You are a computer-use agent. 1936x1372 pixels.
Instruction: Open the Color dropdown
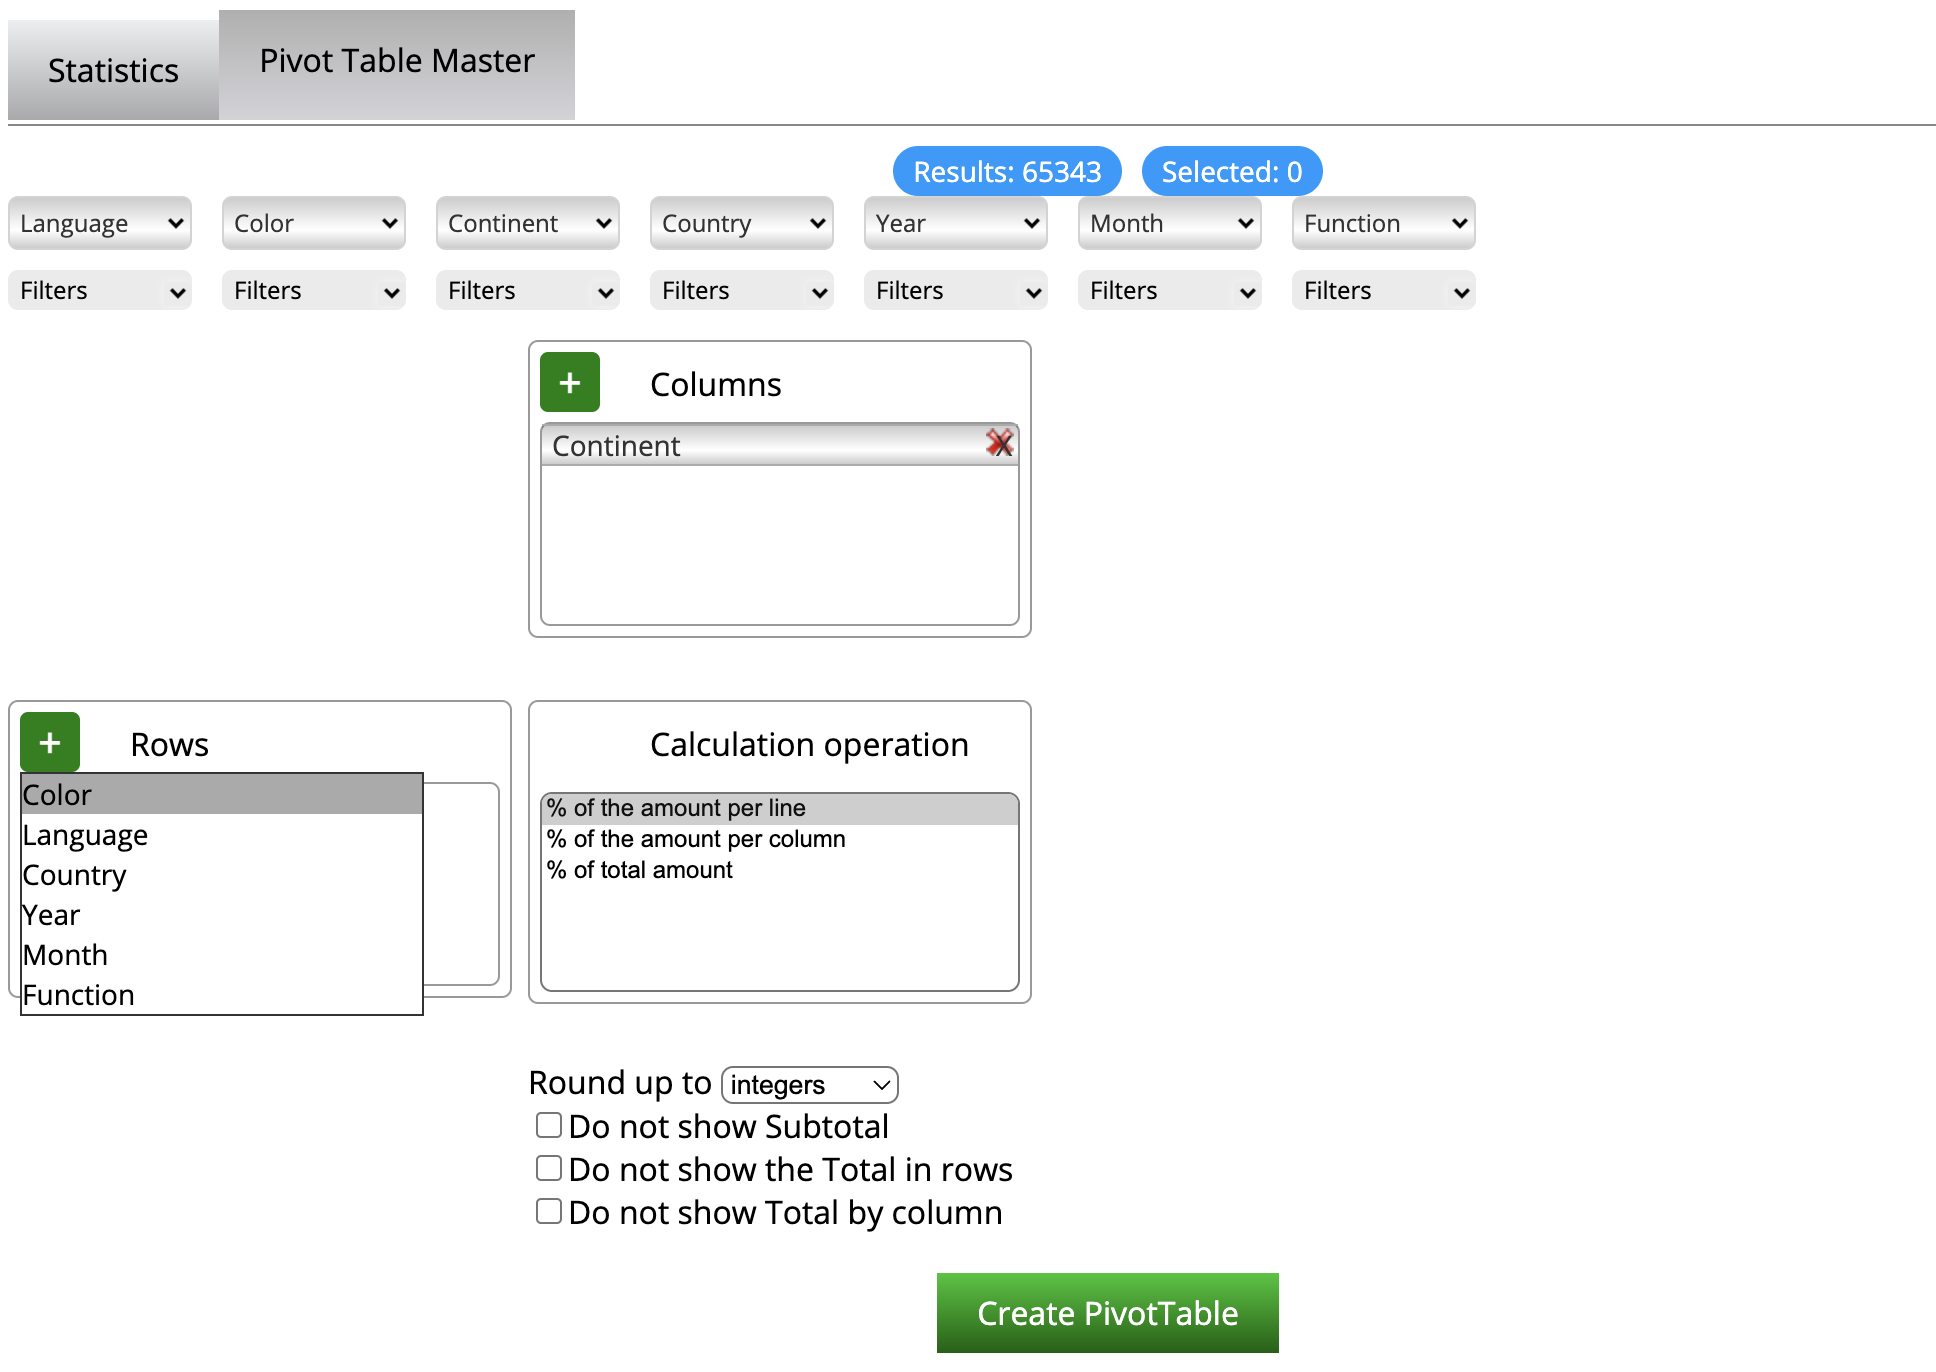tap(314, 223)
